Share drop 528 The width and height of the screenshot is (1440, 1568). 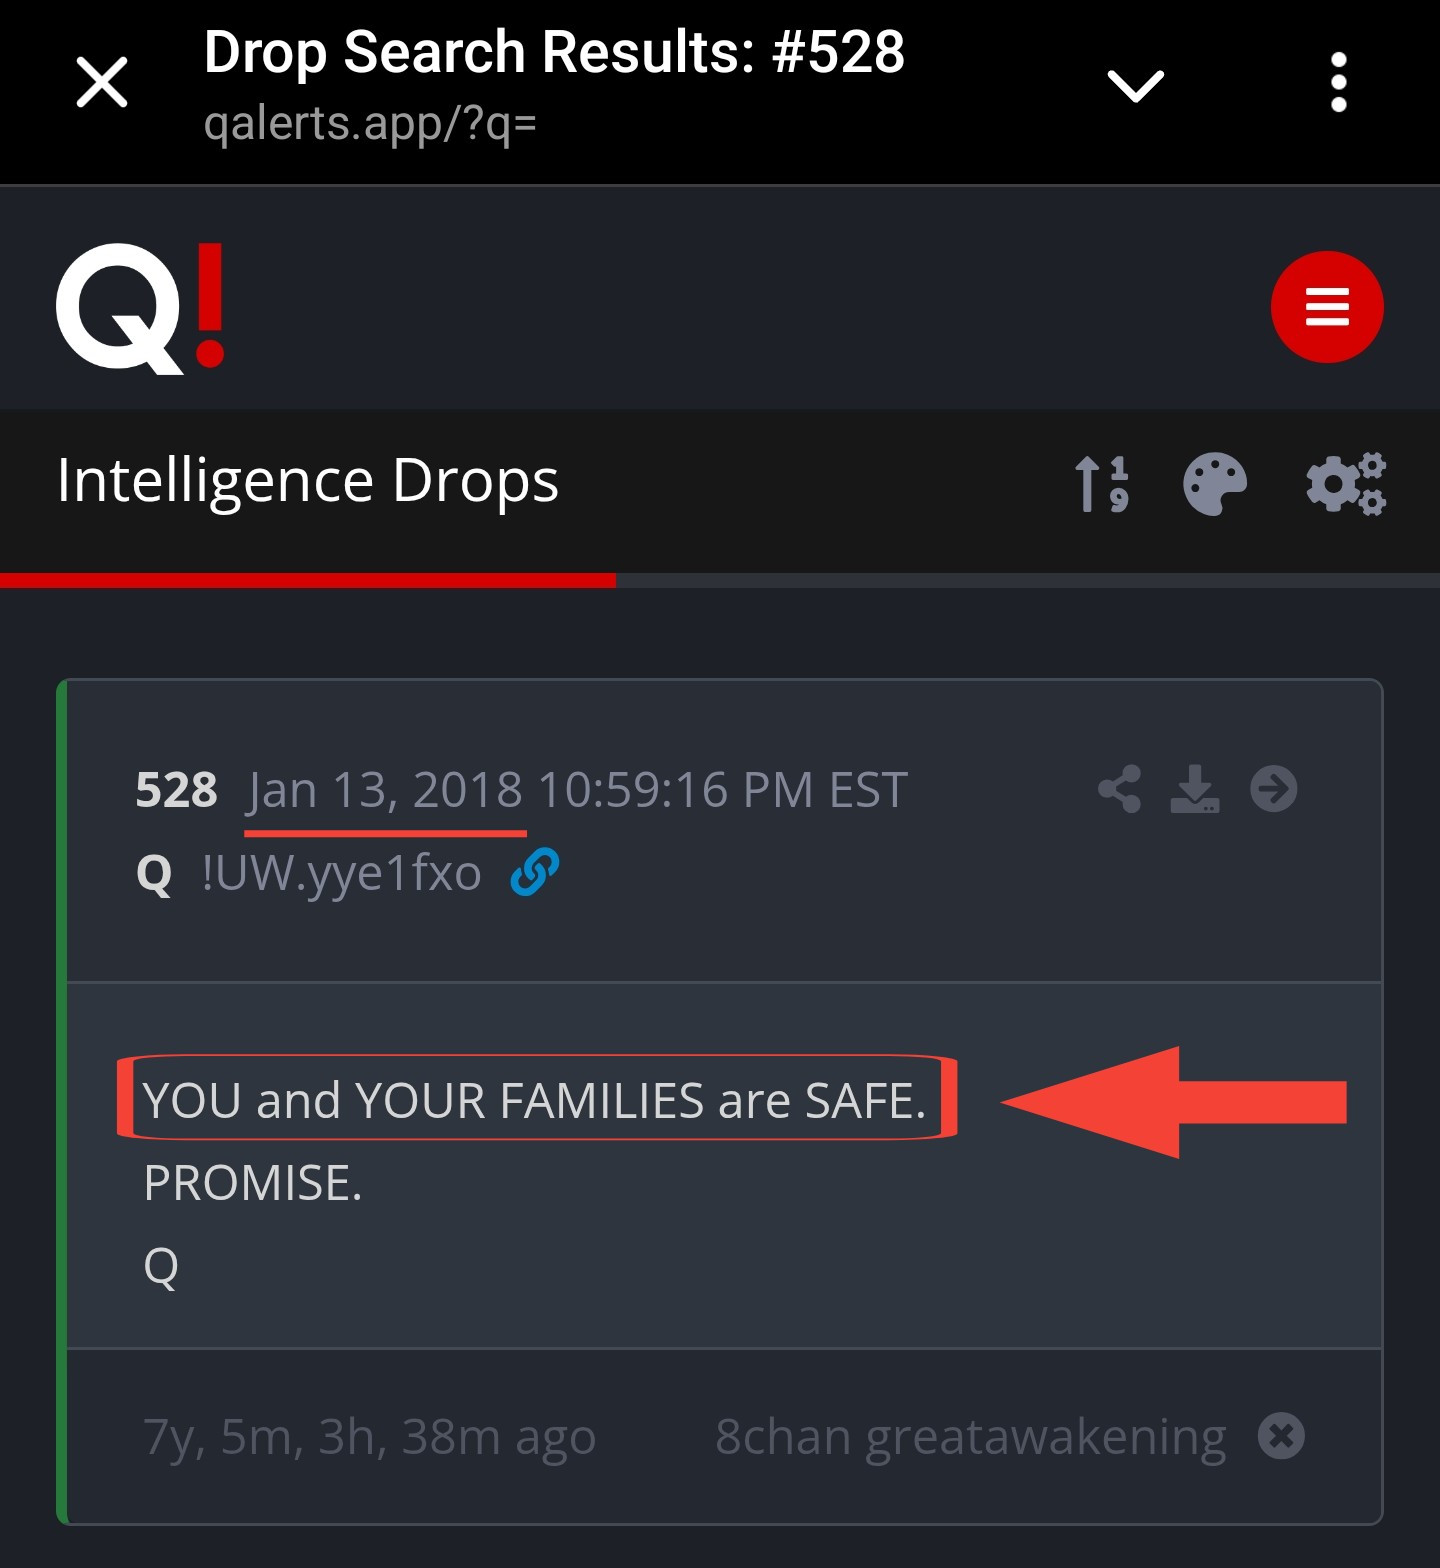(x=1119, y=789)
